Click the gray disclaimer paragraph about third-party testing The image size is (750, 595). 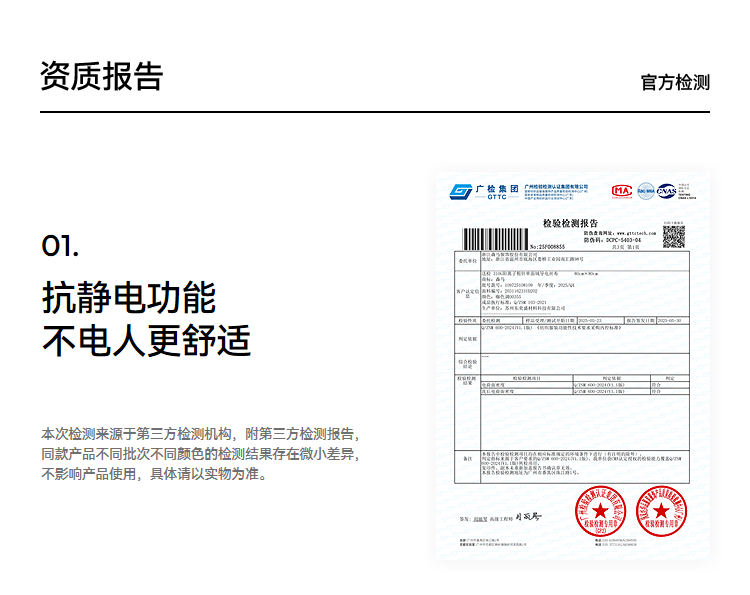coord(199,454)
